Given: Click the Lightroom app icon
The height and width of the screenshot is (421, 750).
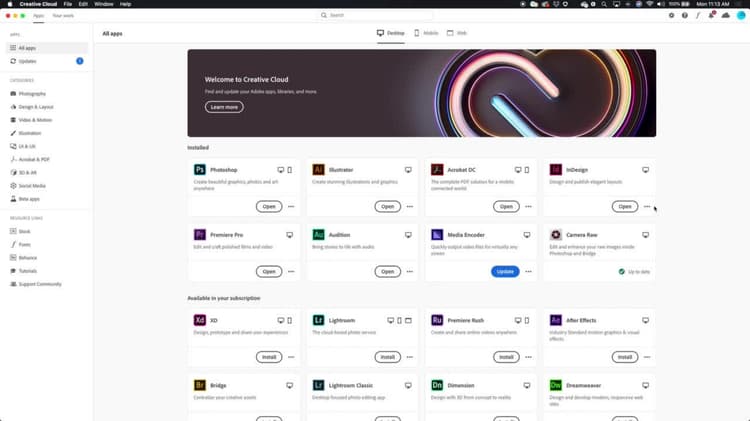Looking at the screenshot, I should click(x=318, y=320).
